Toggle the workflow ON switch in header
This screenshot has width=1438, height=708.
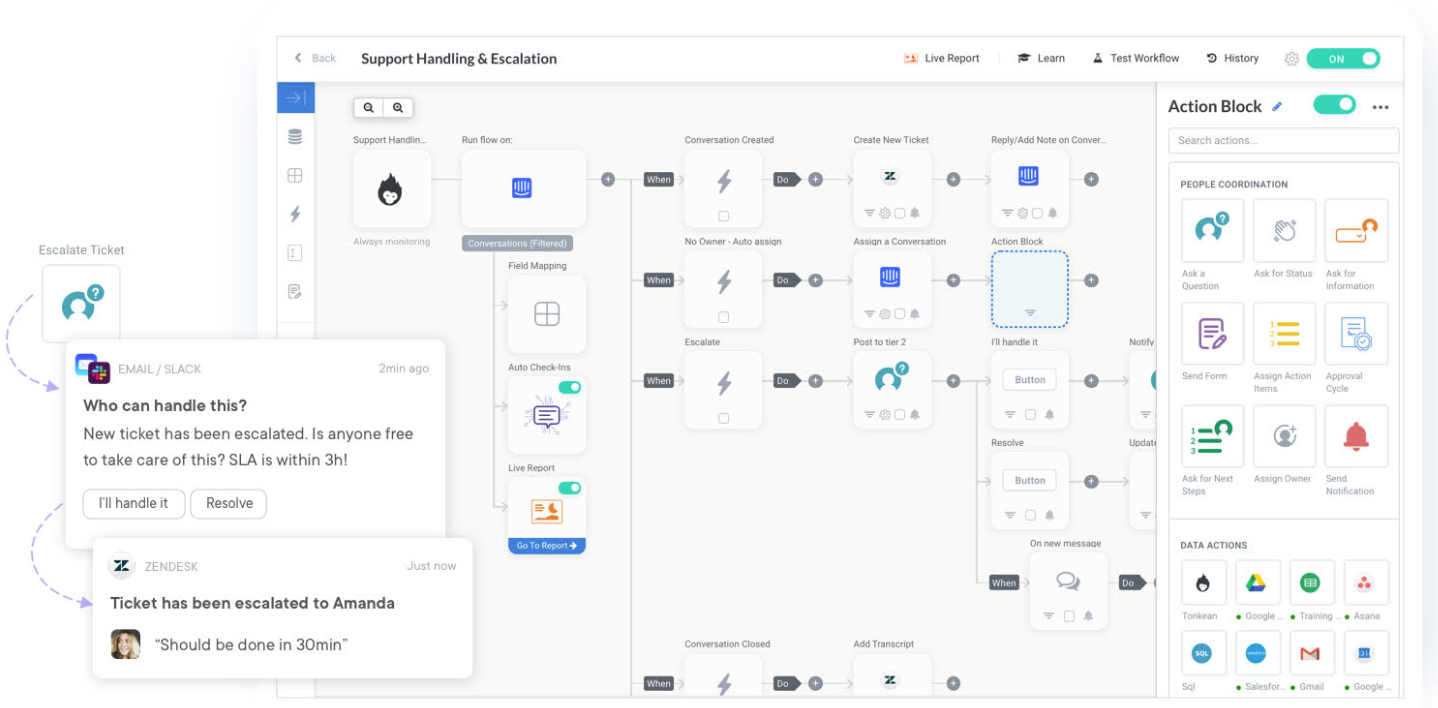tap(1342, 59)
